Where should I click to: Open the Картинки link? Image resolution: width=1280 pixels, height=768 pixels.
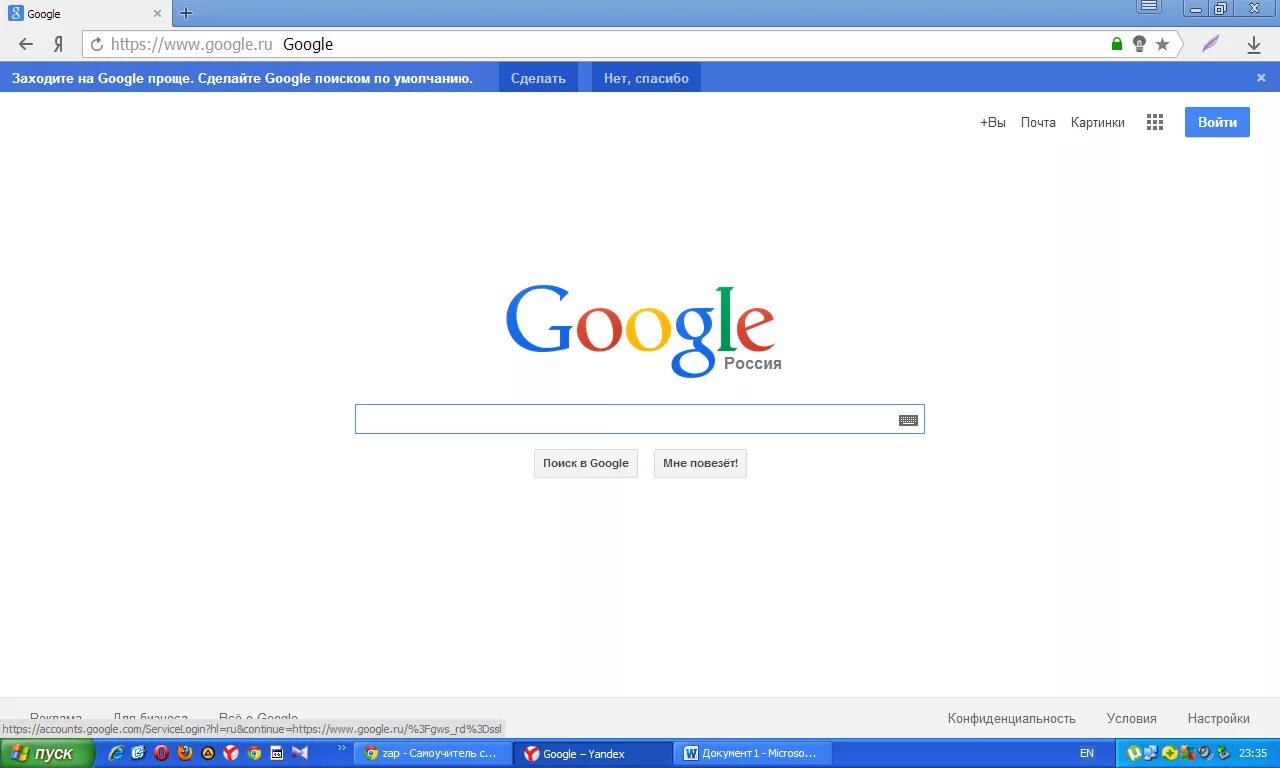tap(1097, 122)
